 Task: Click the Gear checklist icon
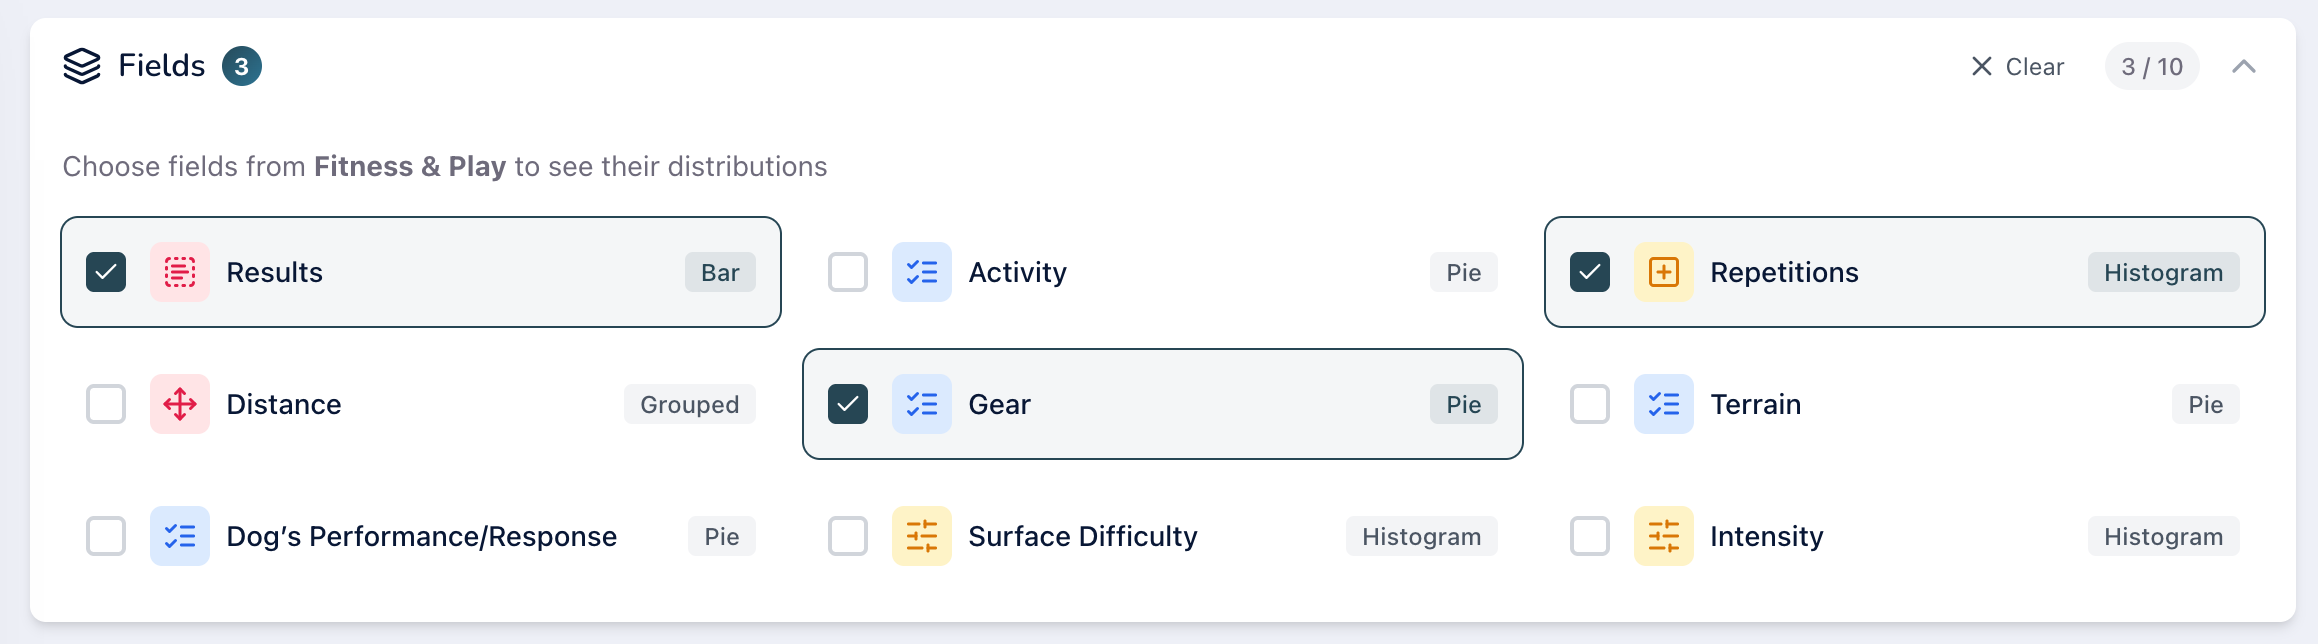(x=922, y=404)
